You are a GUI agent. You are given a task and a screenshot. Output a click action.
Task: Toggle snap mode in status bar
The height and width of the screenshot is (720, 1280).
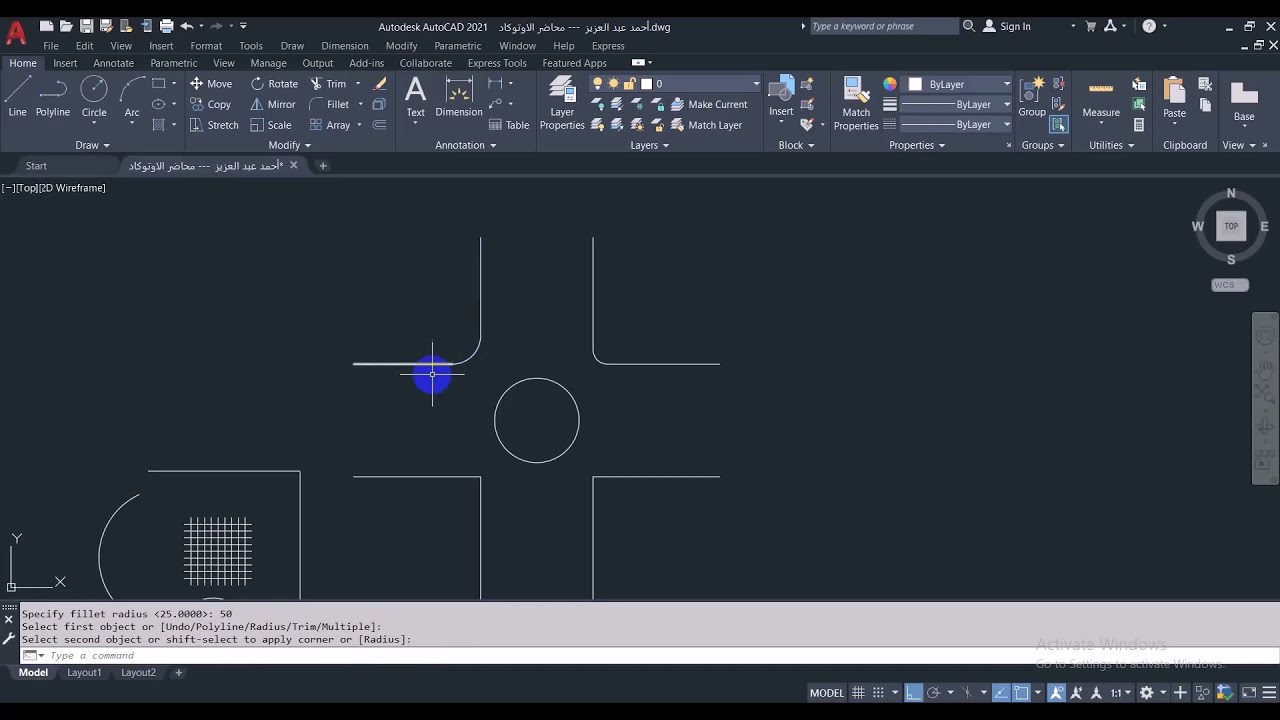(x=878, y=693)
